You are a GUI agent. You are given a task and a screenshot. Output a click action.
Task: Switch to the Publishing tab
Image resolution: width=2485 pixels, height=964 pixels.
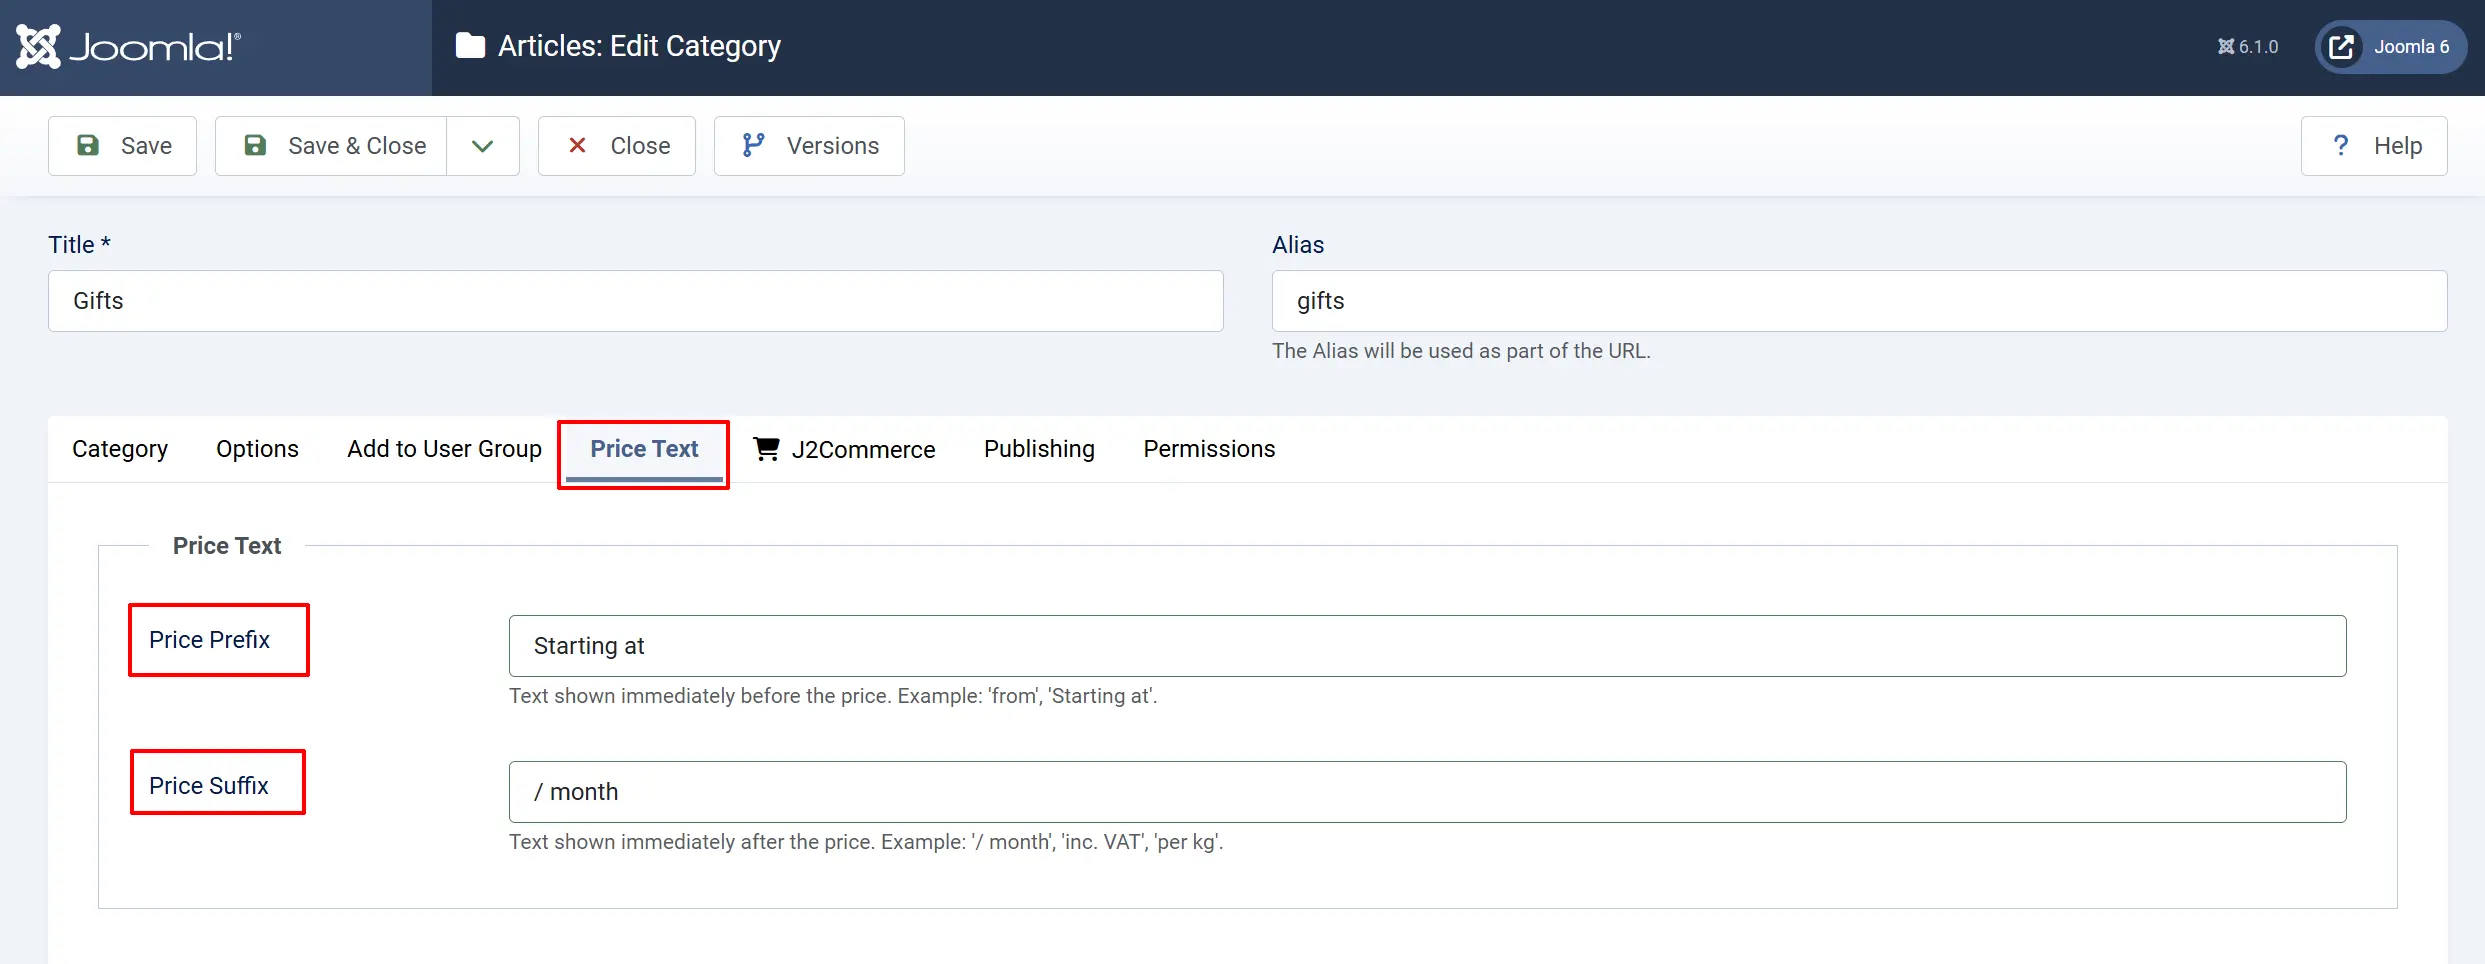1039,449
